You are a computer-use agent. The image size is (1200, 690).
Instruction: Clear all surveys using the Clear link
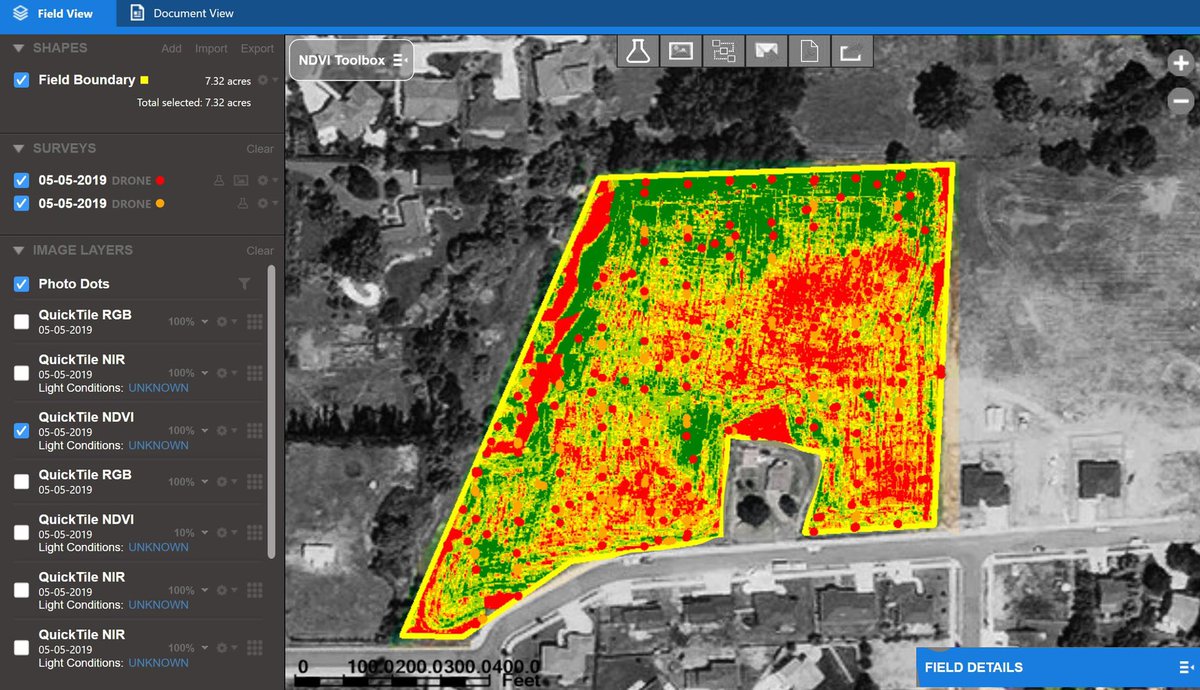point(260,148)
